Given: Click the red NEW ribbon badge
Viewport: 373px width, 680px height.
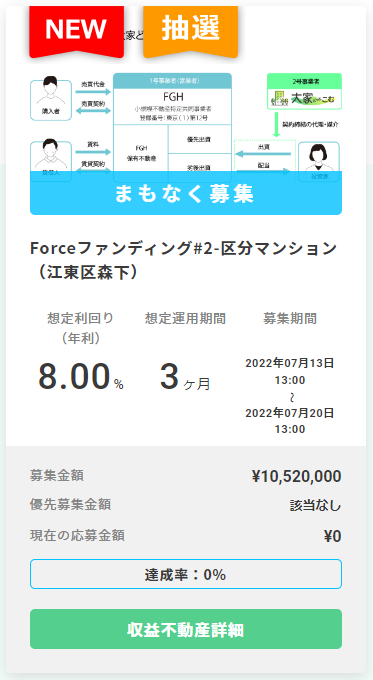Looking at the screenshot, I should pos(76,30).
